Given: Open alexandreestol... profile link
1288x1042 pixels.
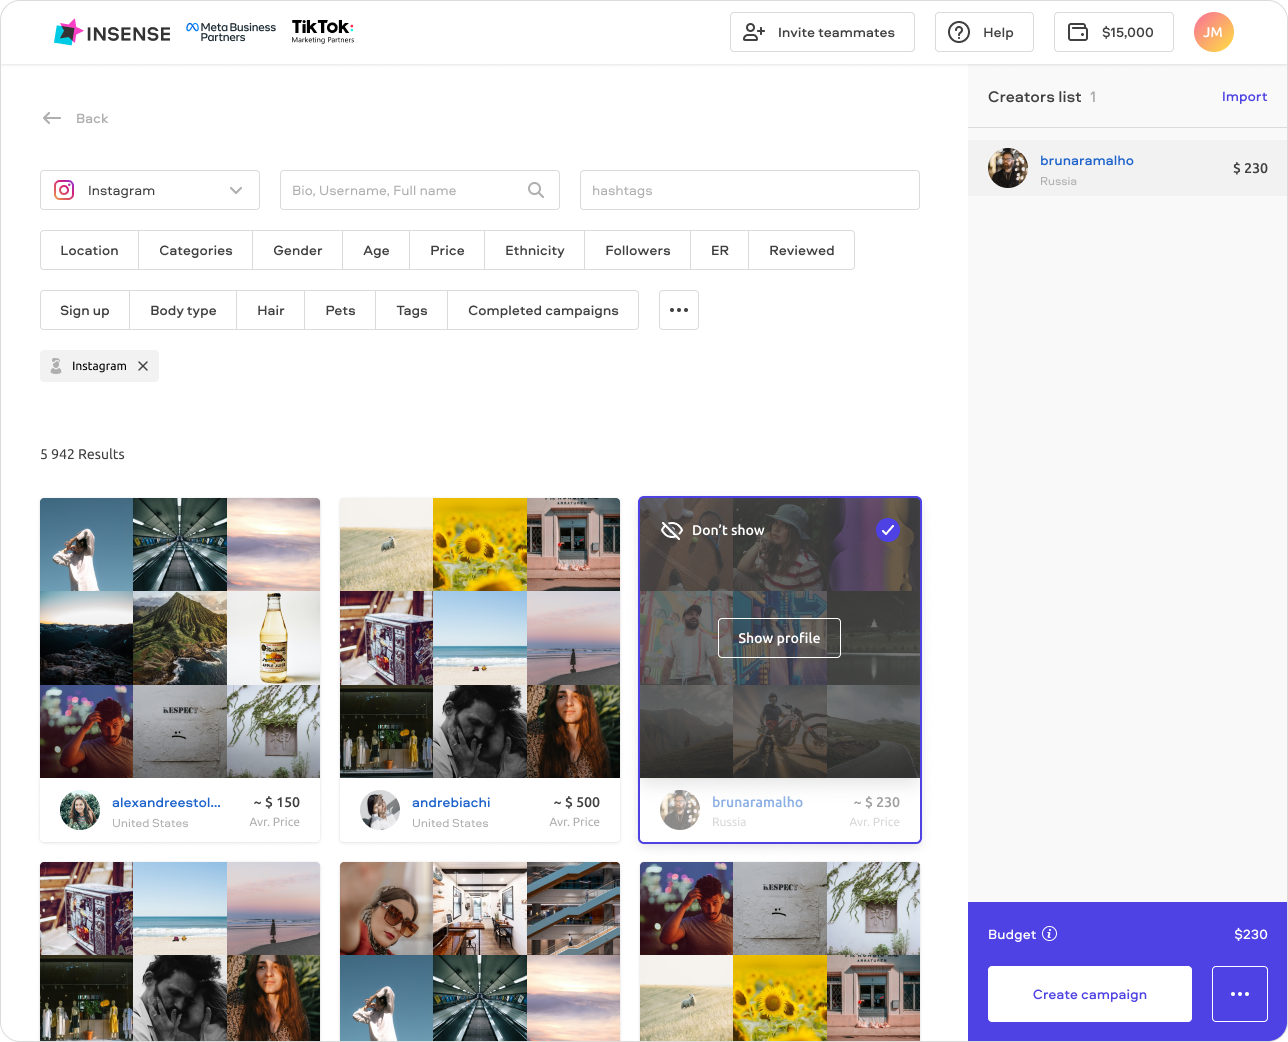Looking at the screenshot, I should tap(167, 802).
